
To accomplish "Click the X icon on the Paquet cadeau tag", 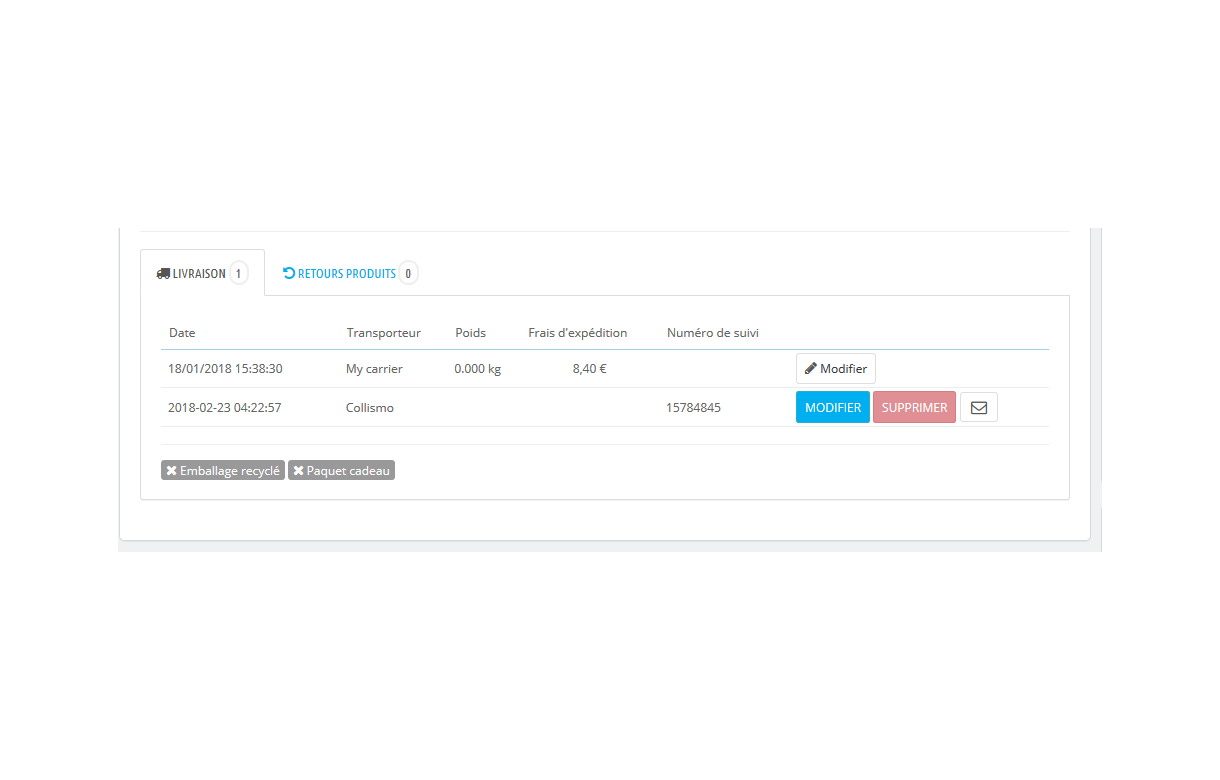I will pos(299,469).
